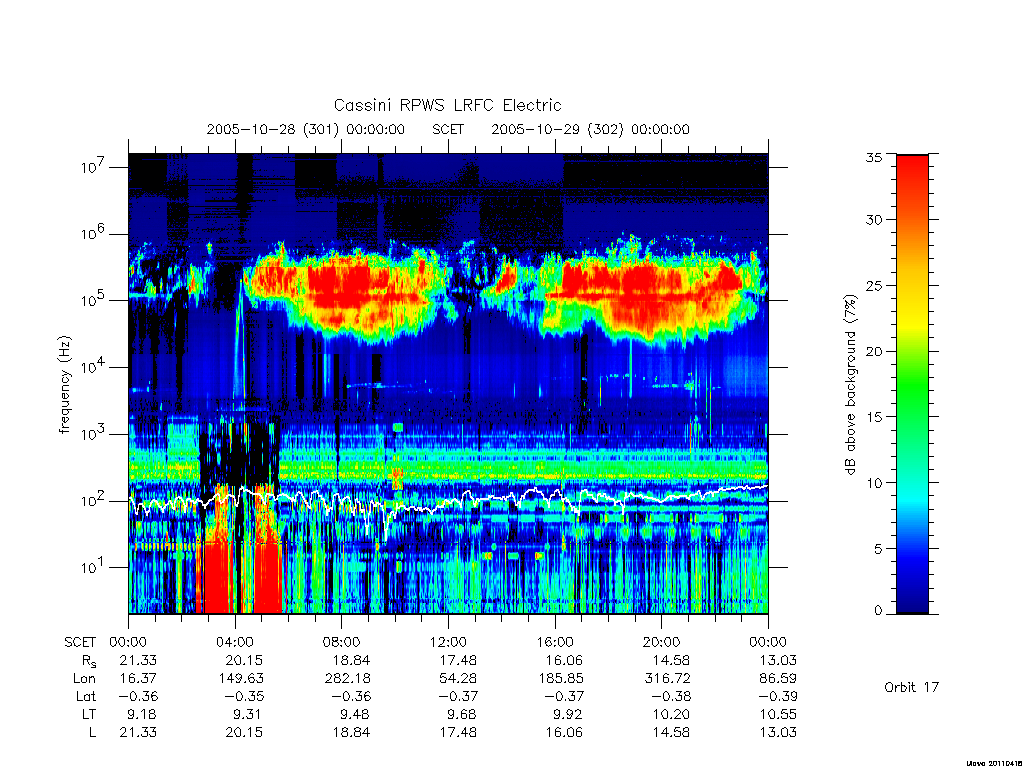Click the '10' color scale label
The width and height of the screenshot is (1024, 768).
(x=874, y=483)
